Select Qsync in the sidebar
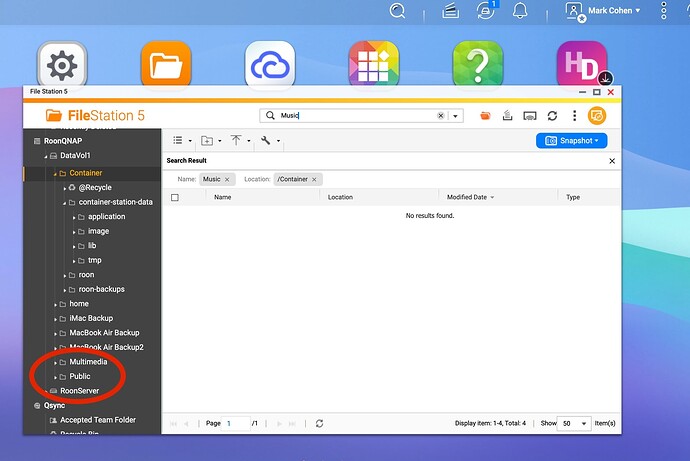The height and width of the screenshot is (461, 690). pyautogui.click(x=55, y=406)
